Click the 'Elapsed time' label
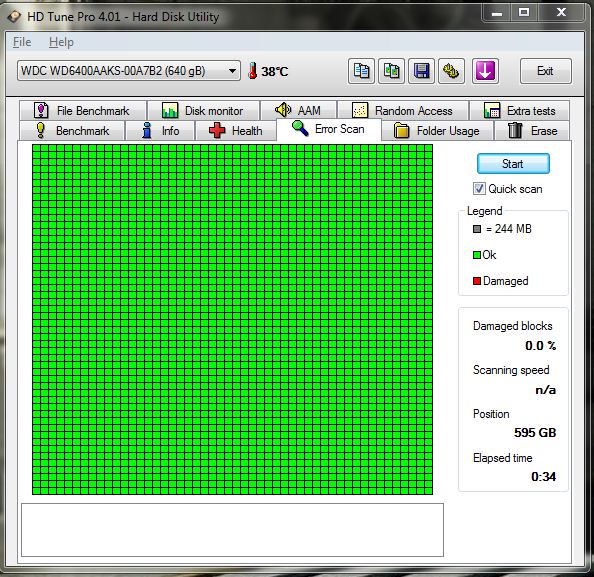The height and width of the screenshot is (577, 594). (x=503, y=458)
